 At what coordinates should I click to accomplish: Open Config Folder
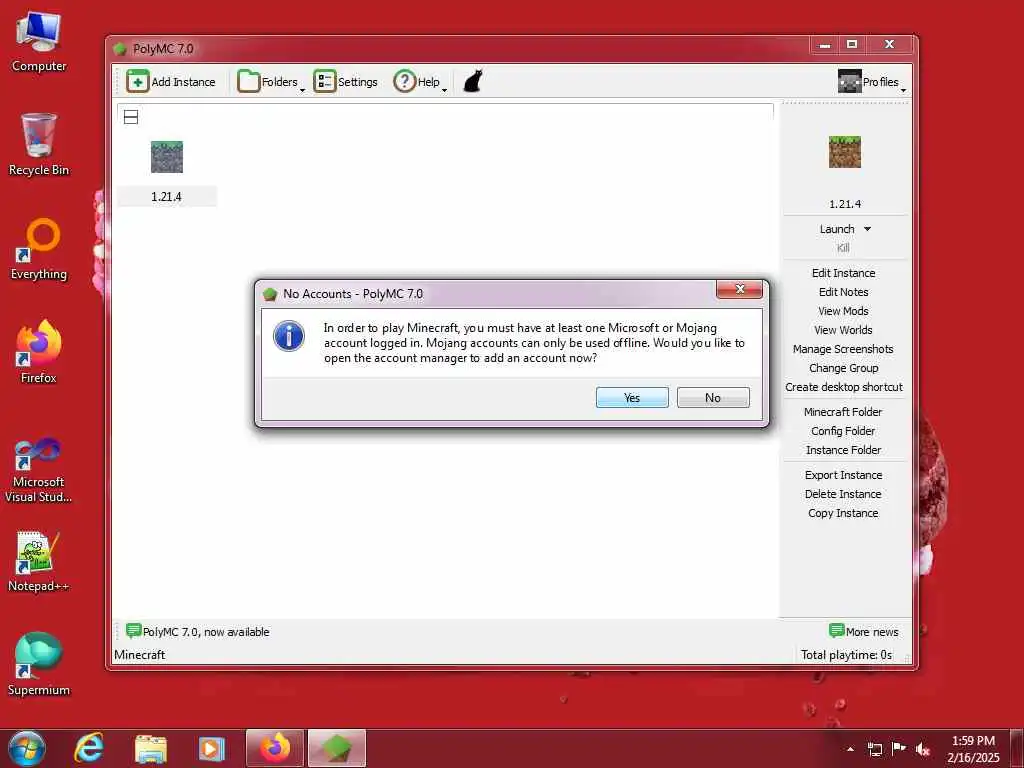point(843,431)
